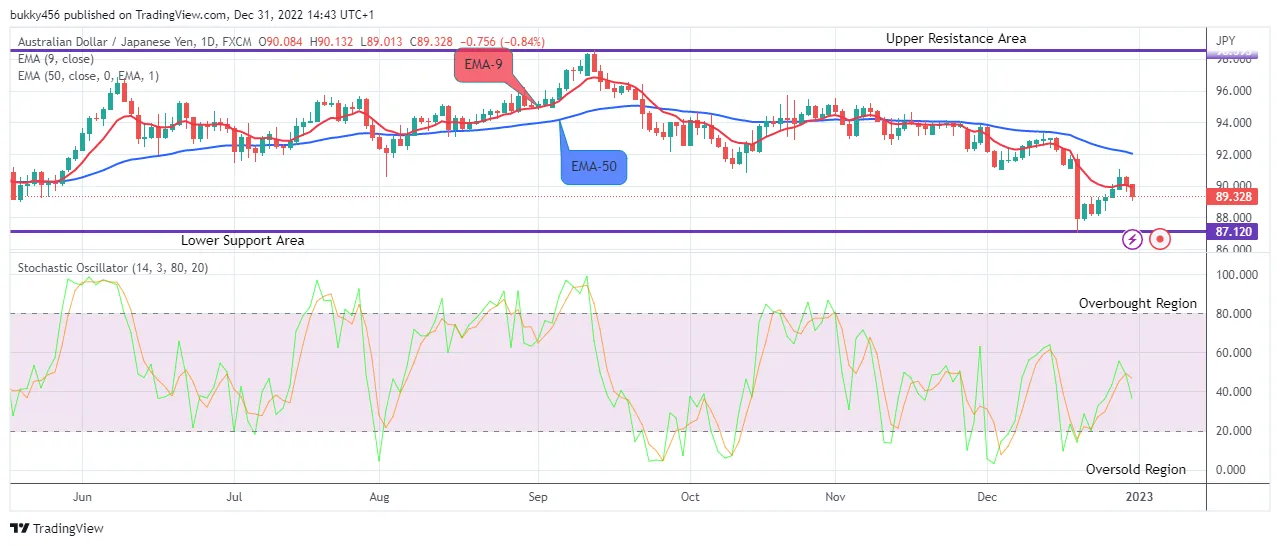1280x546 pixels.
Task: Select the Lower Support Area text label
Action: [242, 241]
